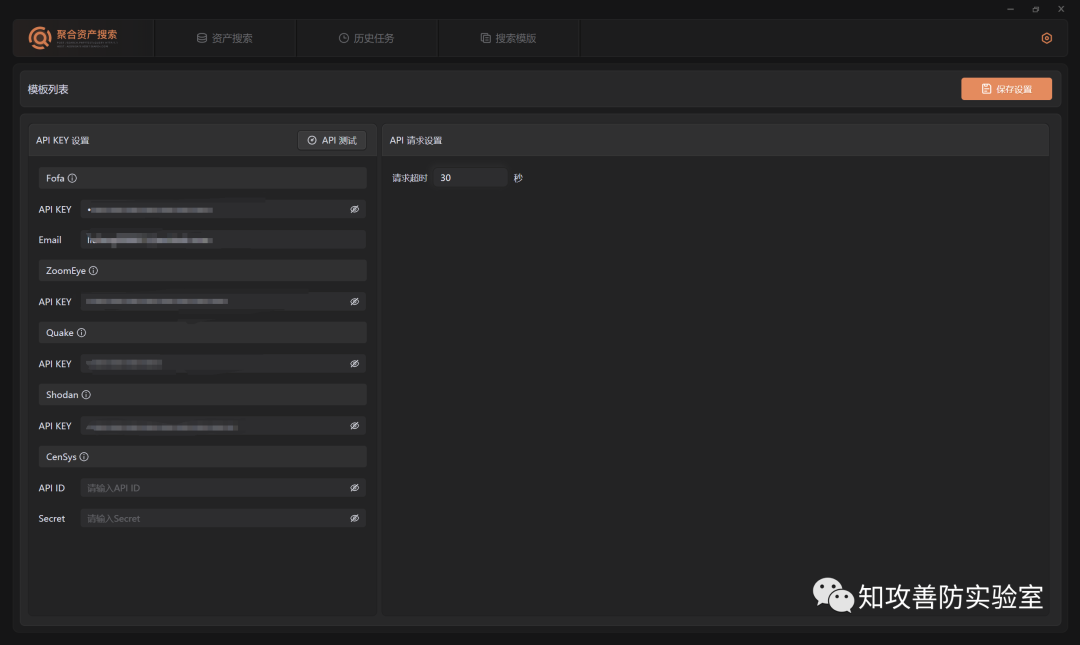
Task: Focus the CenSys Secret field
Action: 223,518
